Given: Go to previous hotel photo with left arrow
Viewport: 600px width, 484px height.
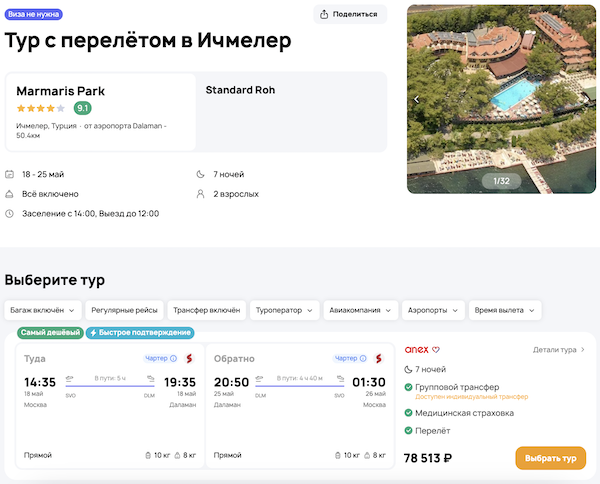Looking at the screenshot, I should click(x=417, y=100).
